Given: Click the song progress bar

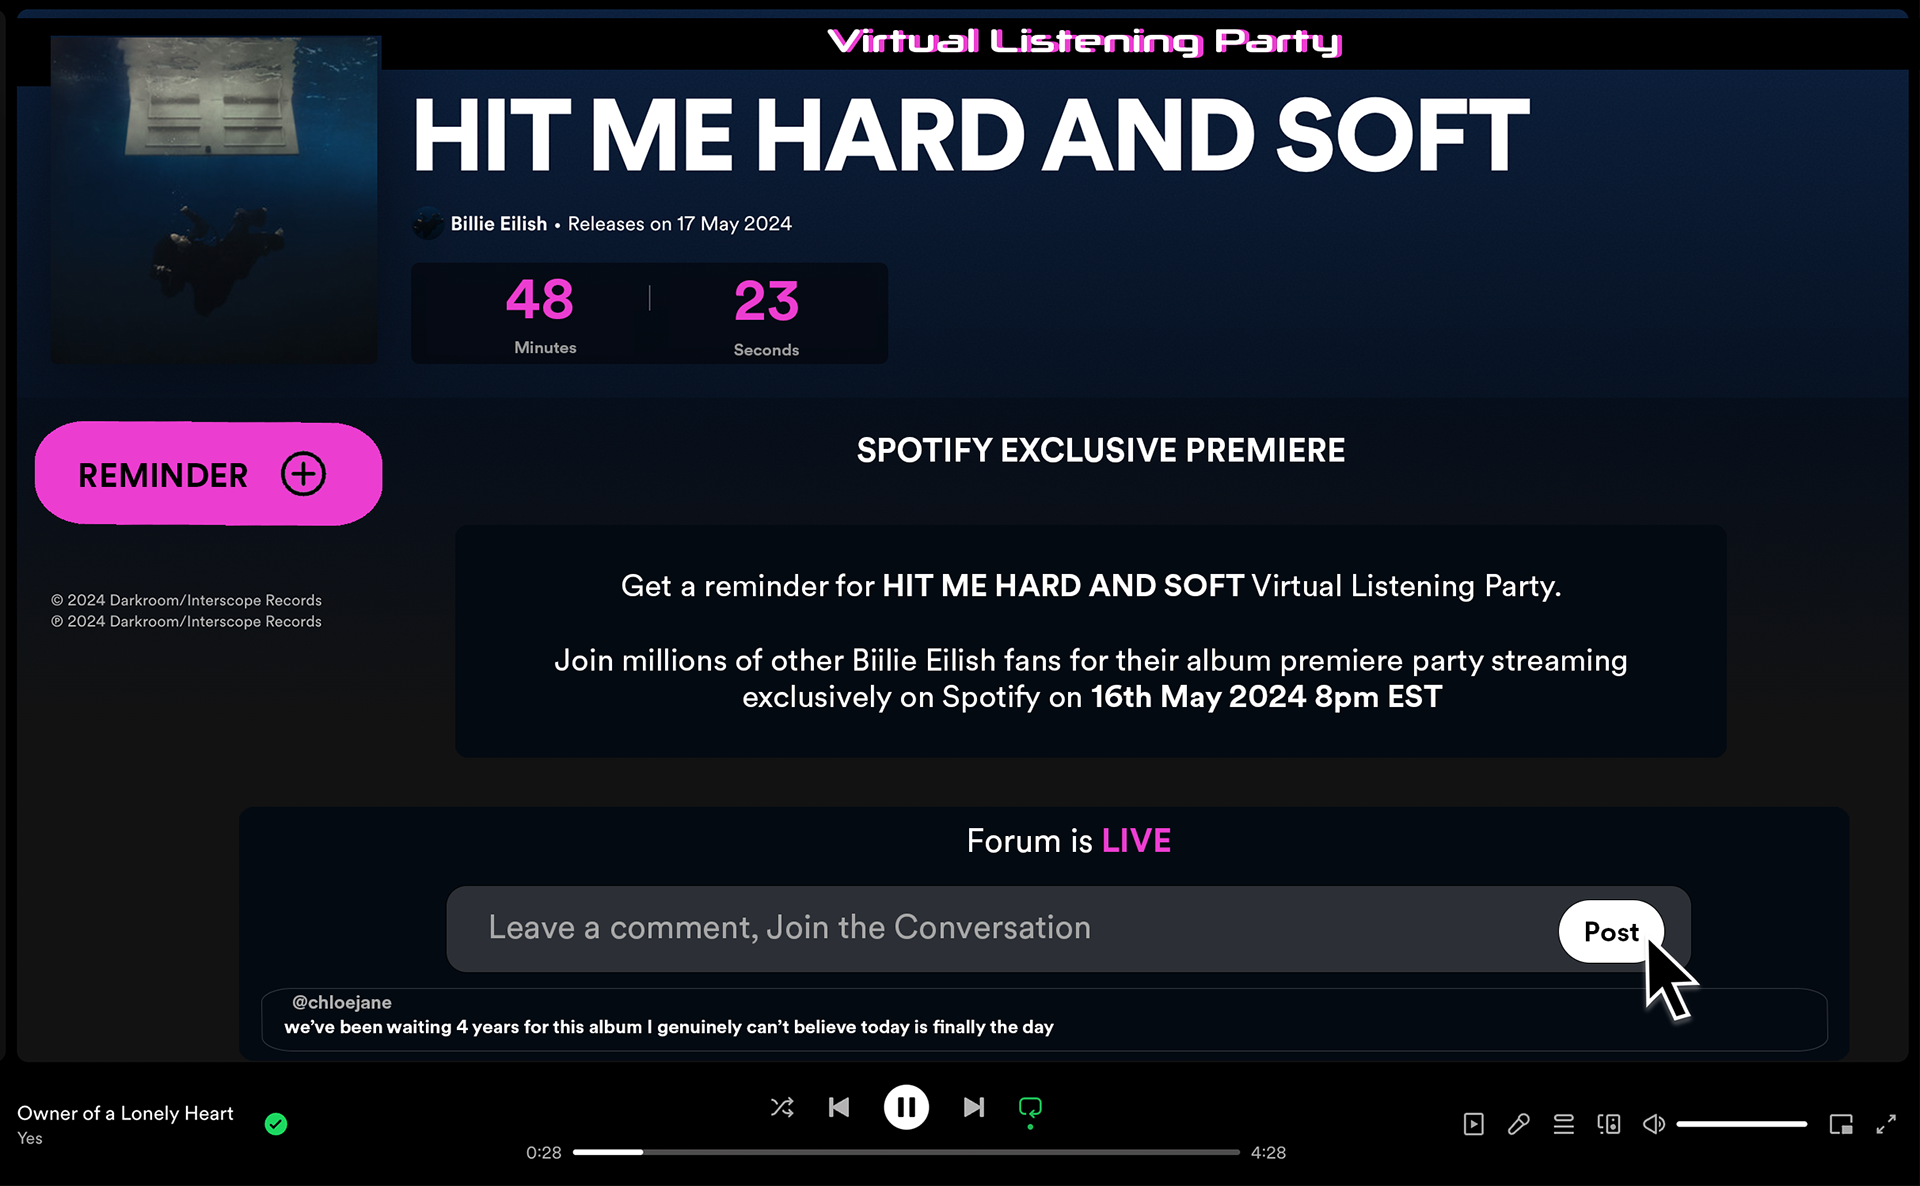Looking at the screenshot, I should [905, 1152].
